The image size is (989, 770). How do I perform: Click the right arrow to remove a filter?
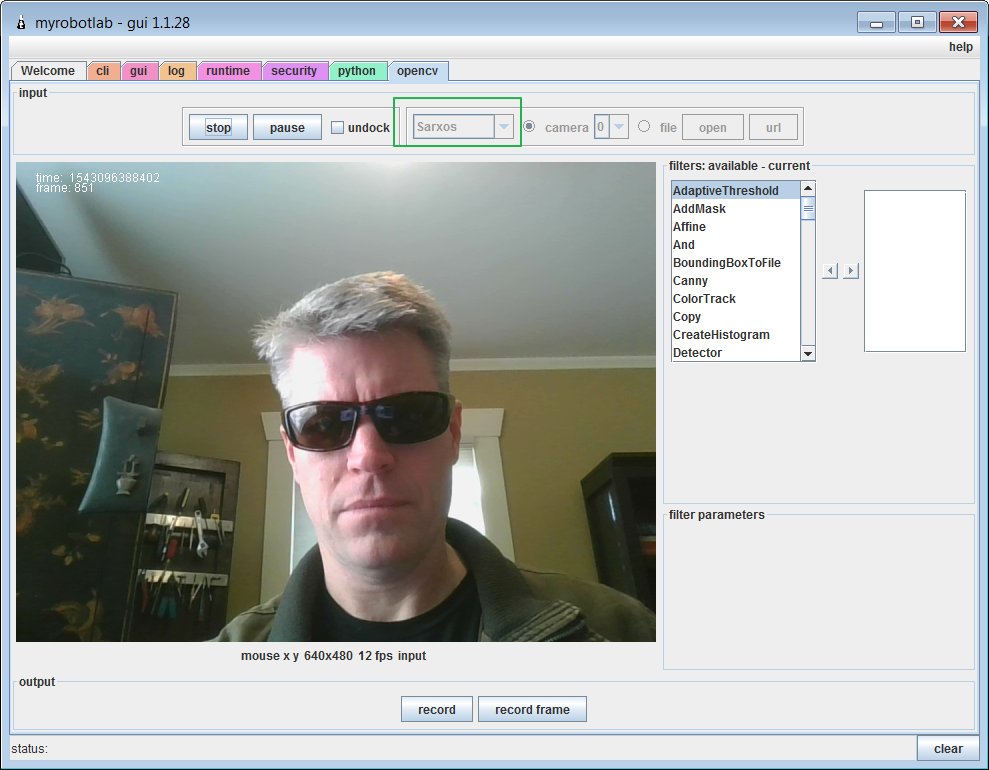point(851,270)
